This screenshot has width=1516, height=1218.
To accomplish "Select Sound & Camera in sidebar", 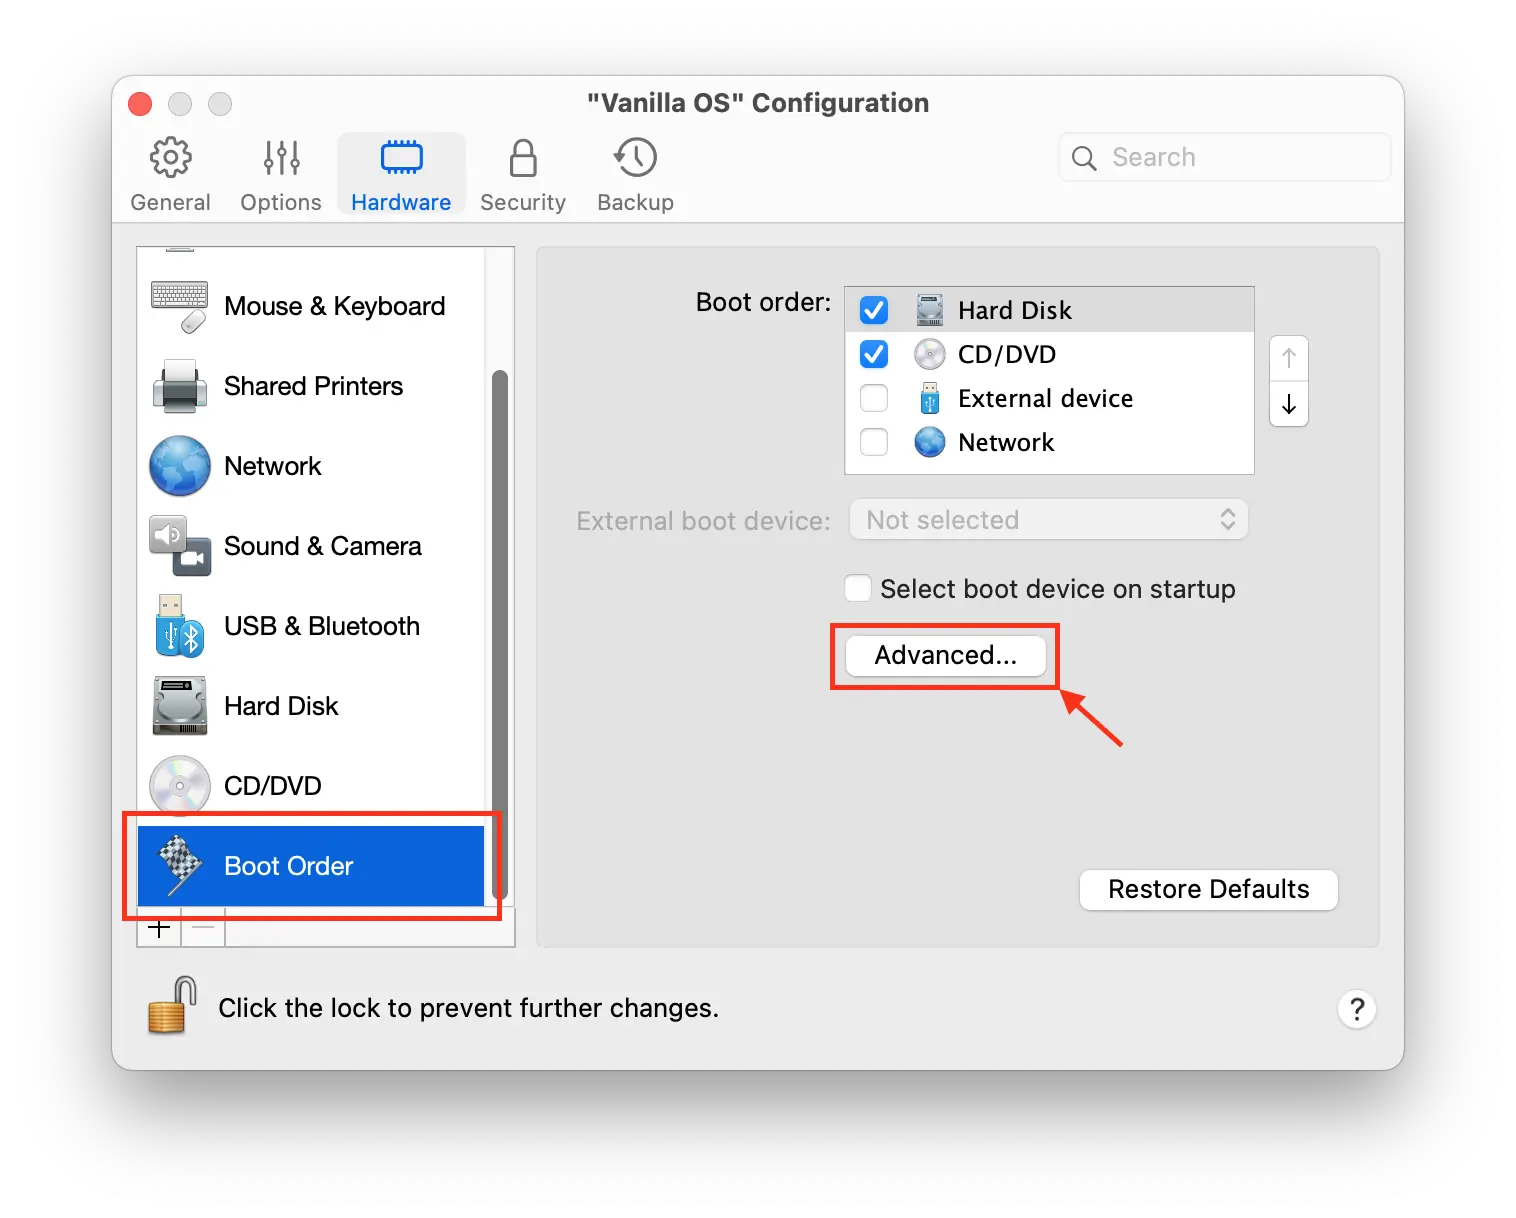I will (x=311, y=546).
